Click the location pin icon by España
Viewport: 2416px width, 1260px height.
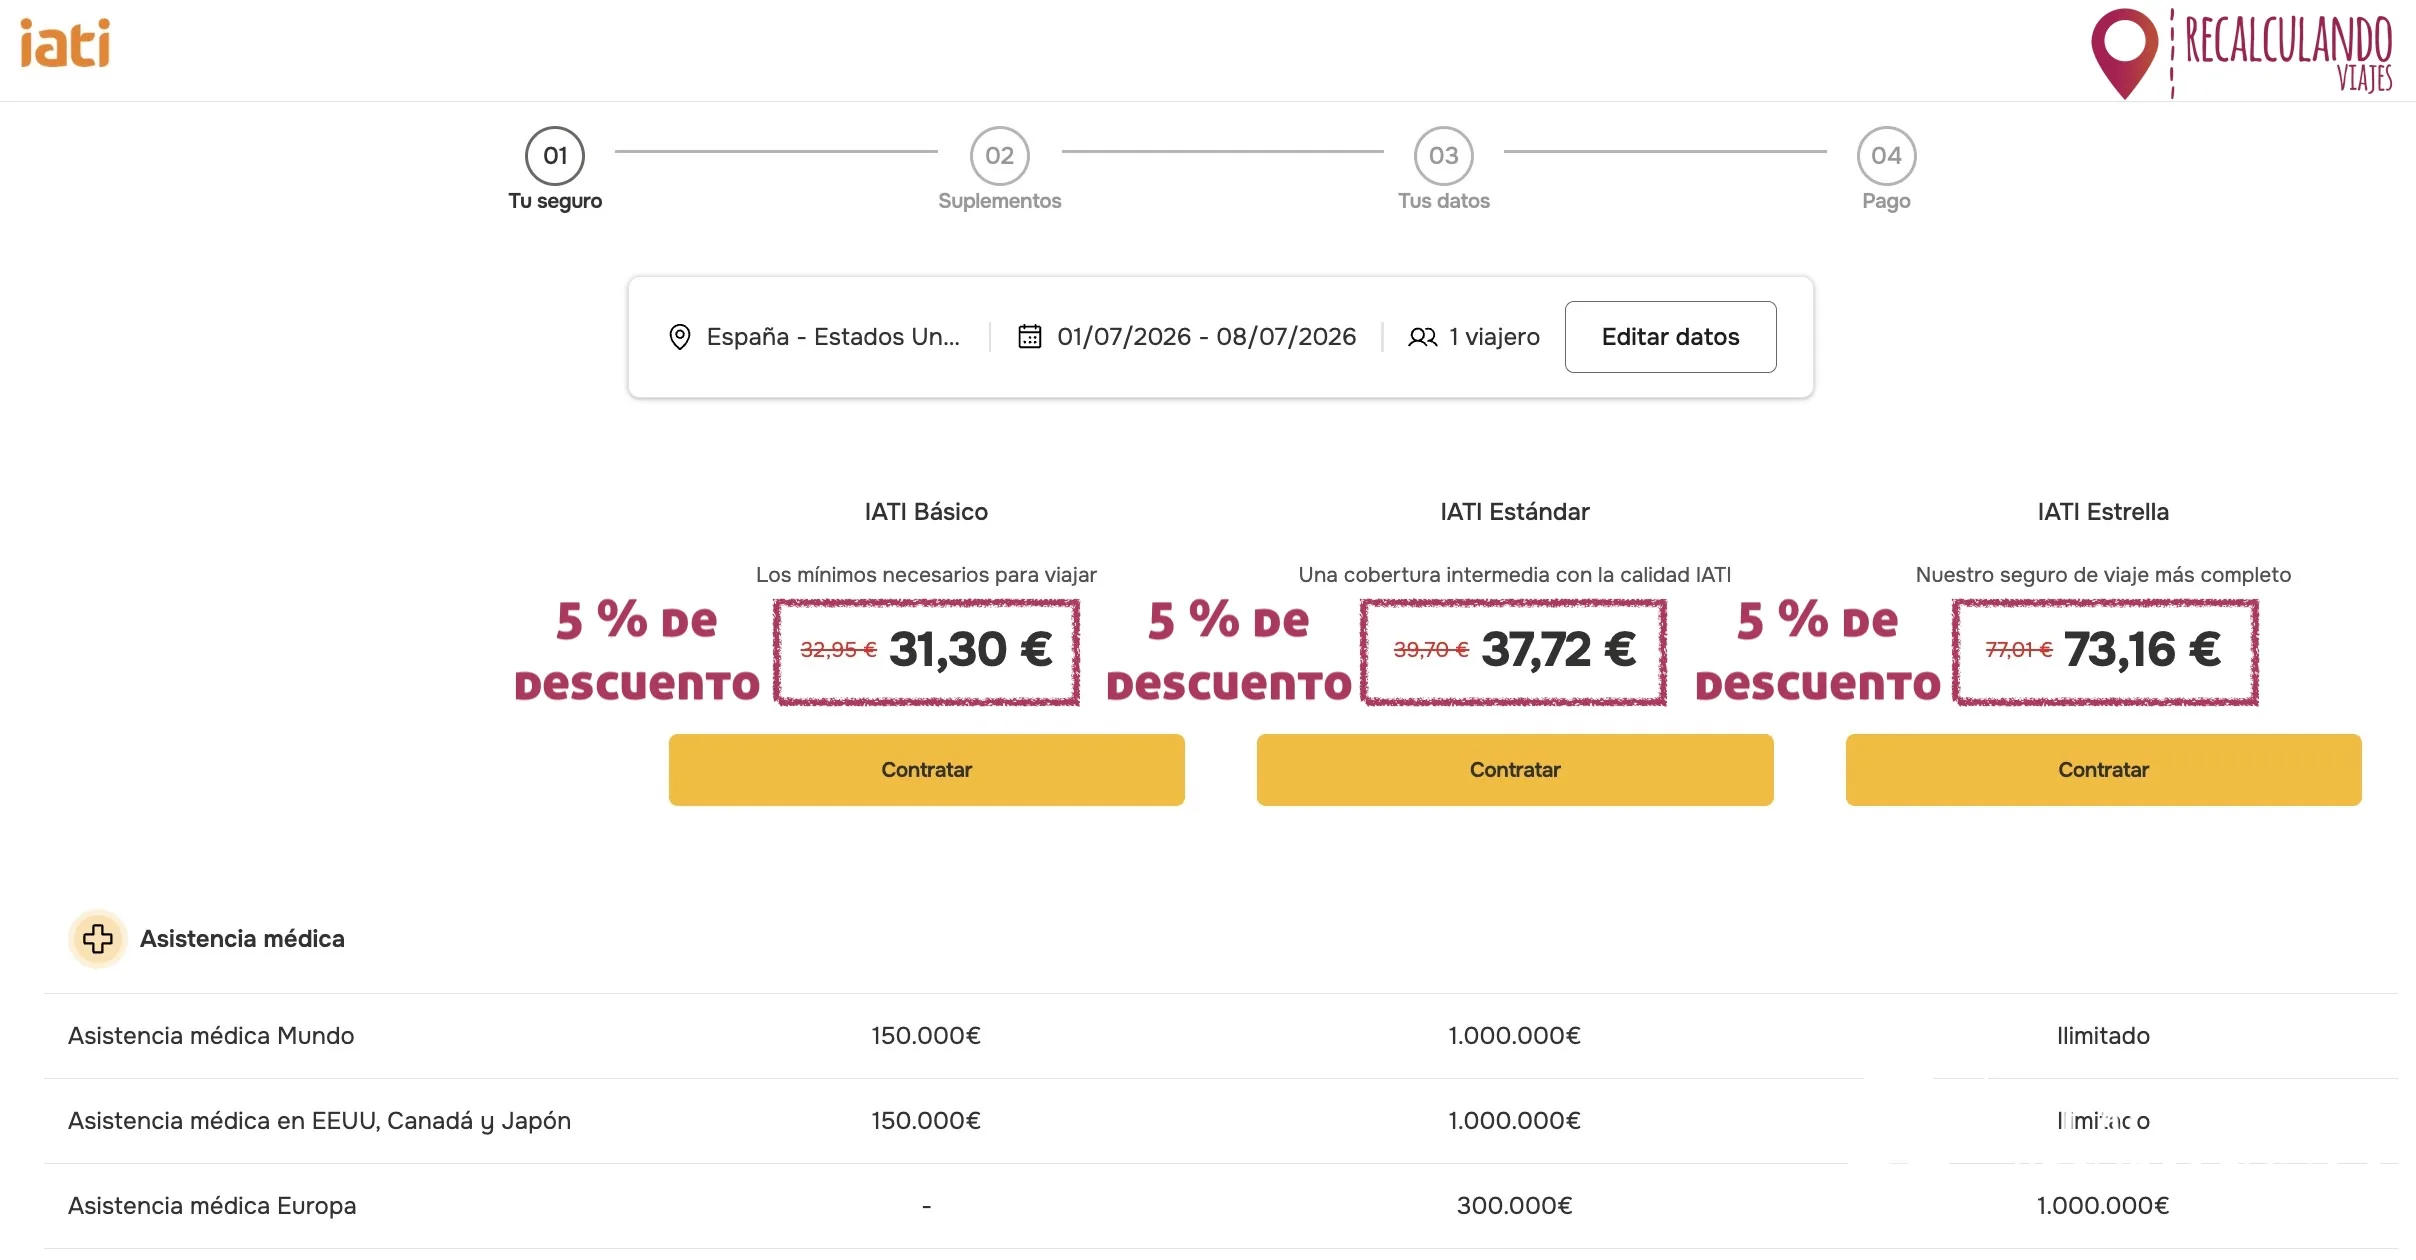[680, 337]
